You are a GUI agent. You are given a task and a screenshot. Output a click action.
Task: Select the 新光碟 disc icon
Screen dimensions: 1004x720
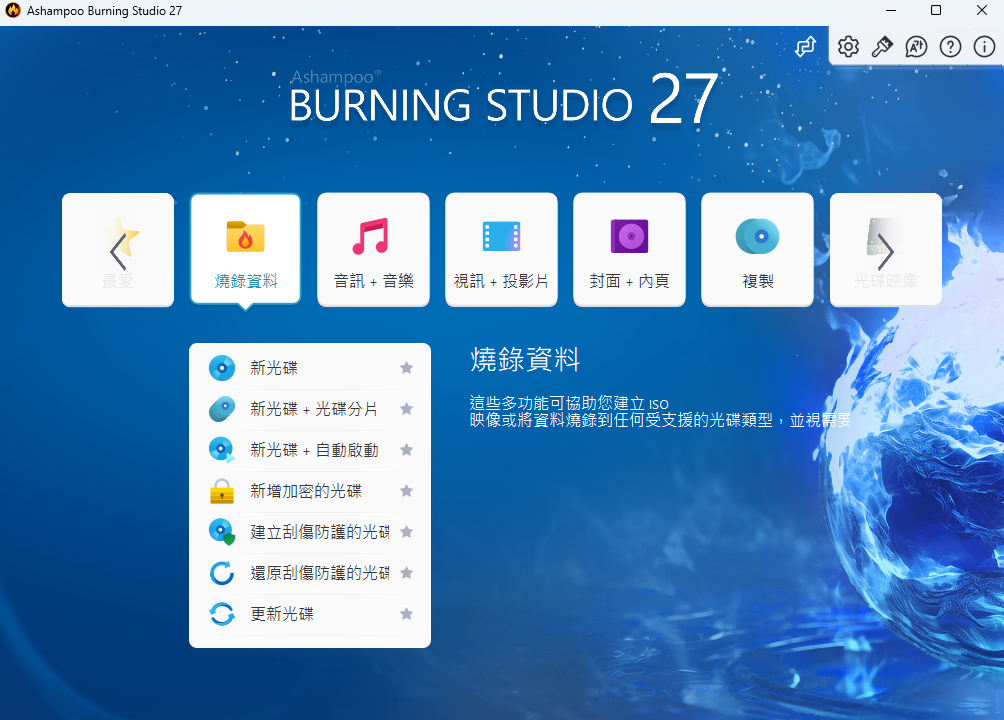[x=221, y=367]
